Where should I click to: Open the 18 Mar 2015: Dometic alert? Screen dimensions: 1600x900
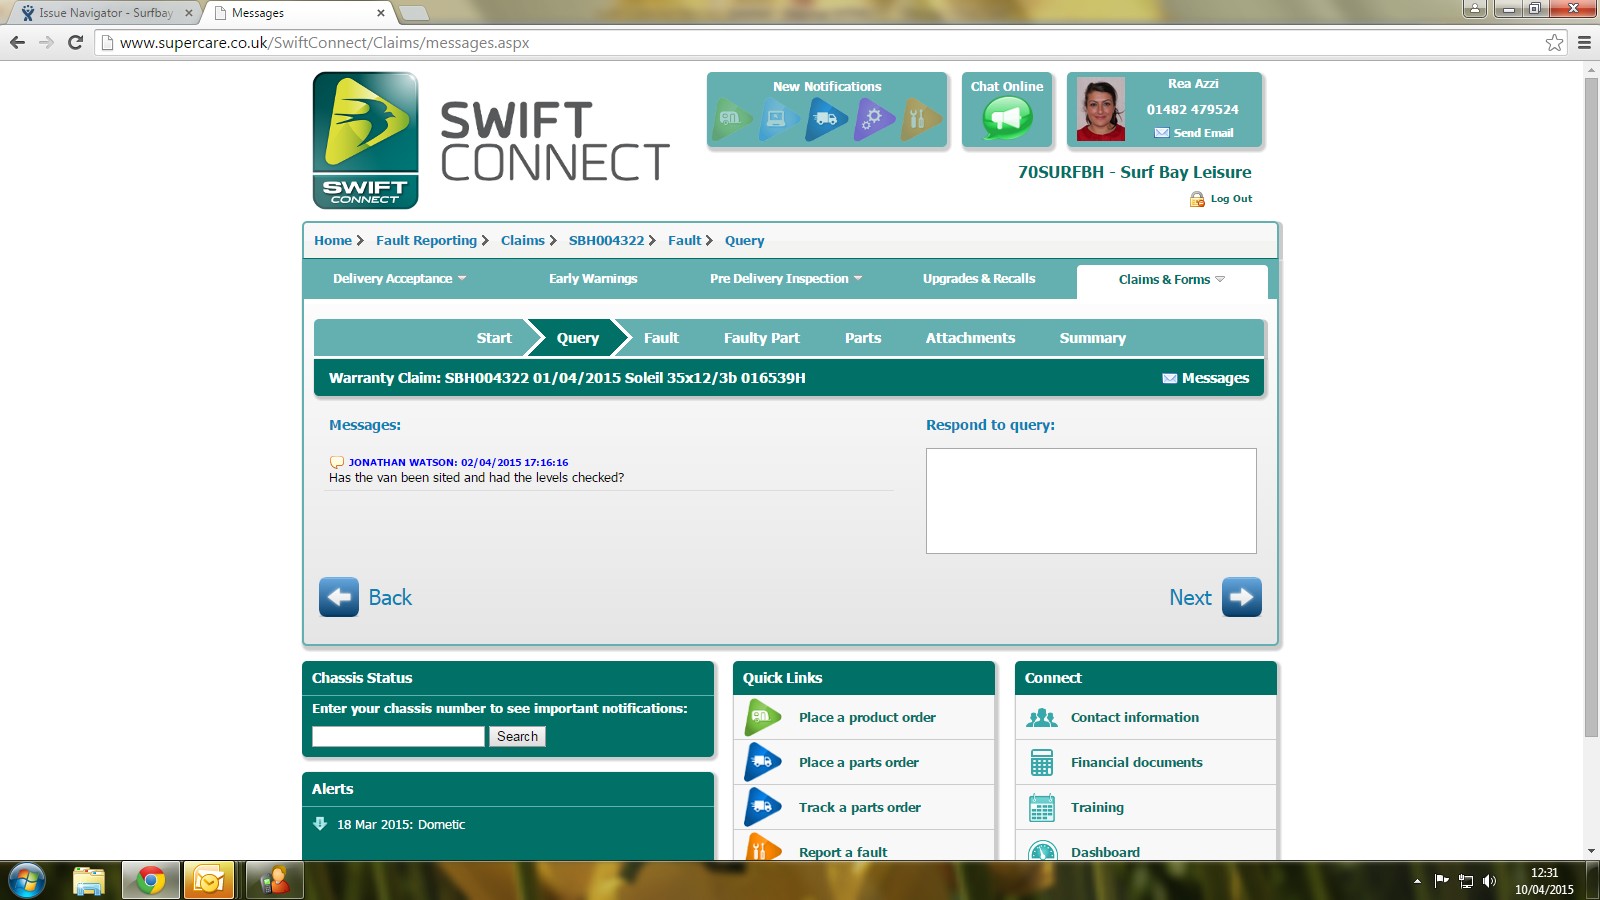click(401, 825)
